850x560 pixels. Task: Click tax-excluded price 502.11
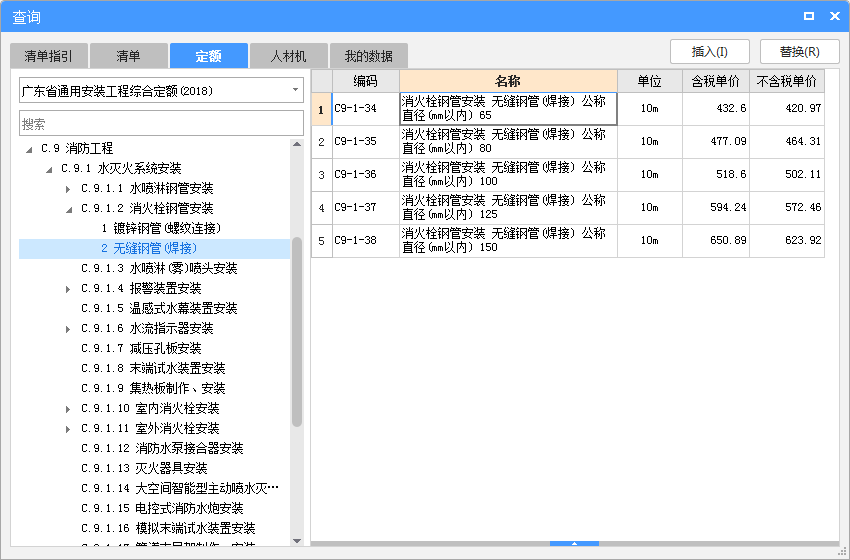coord(787,175)
